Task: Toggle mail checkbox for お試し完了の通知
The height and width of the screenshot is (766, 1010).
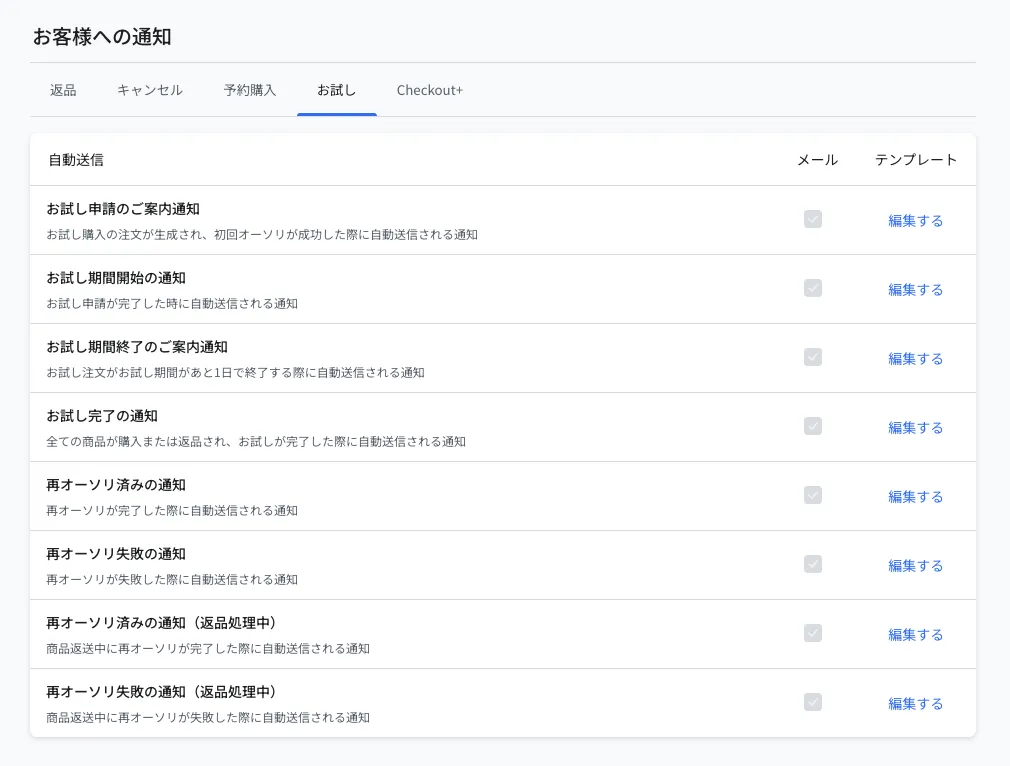Action: (x=813, y=426)
